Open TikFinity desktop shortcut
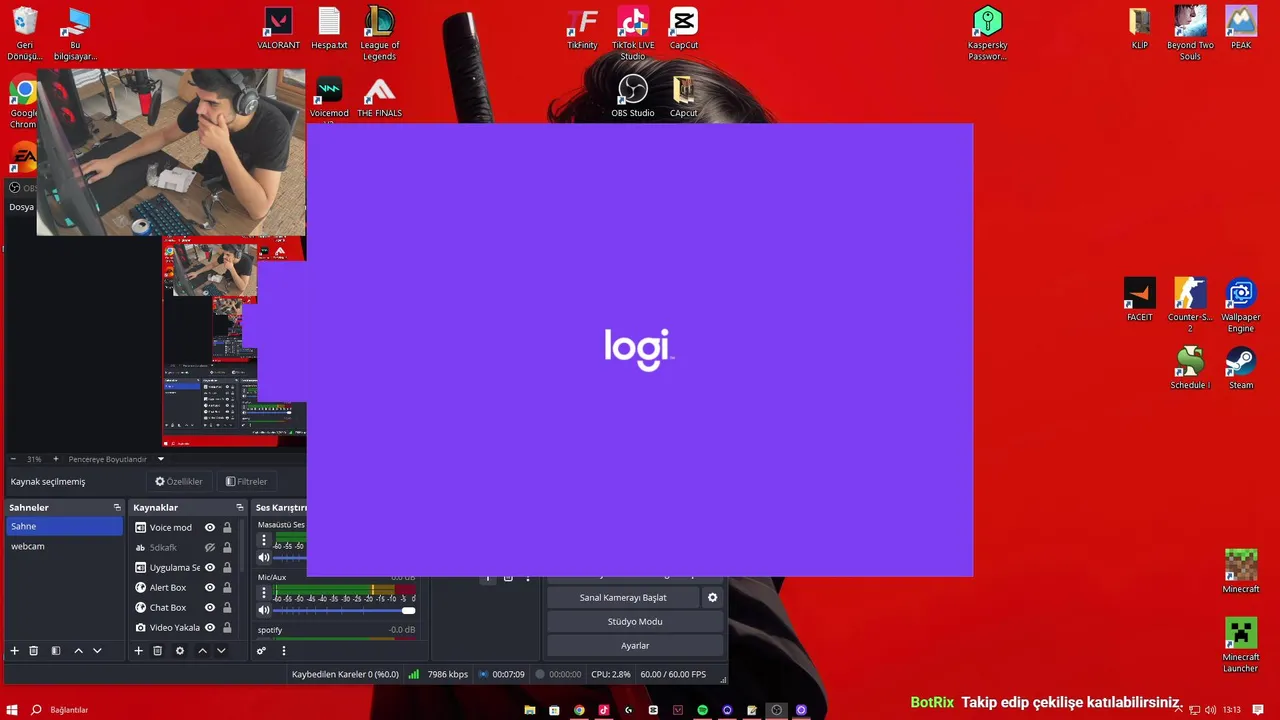 [x=582, y=28]
